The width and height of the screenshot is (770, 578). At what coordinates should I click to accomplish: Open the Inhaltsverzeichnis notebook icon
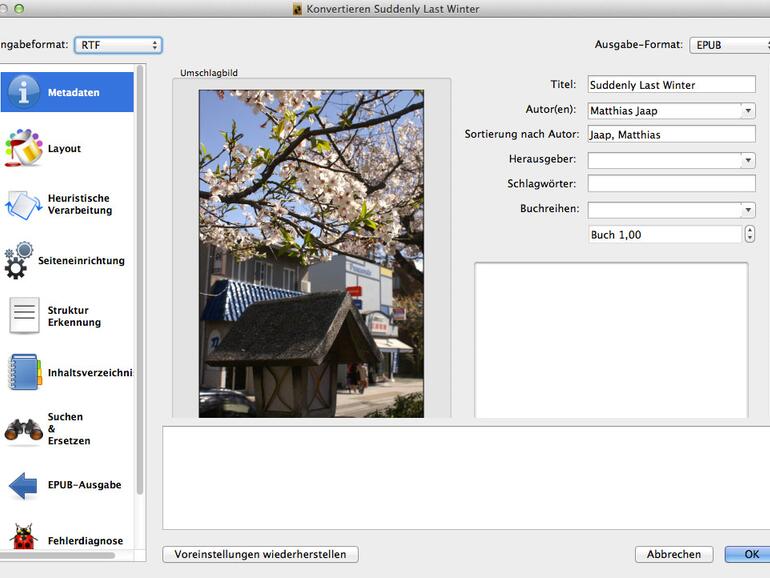(23, 372)
